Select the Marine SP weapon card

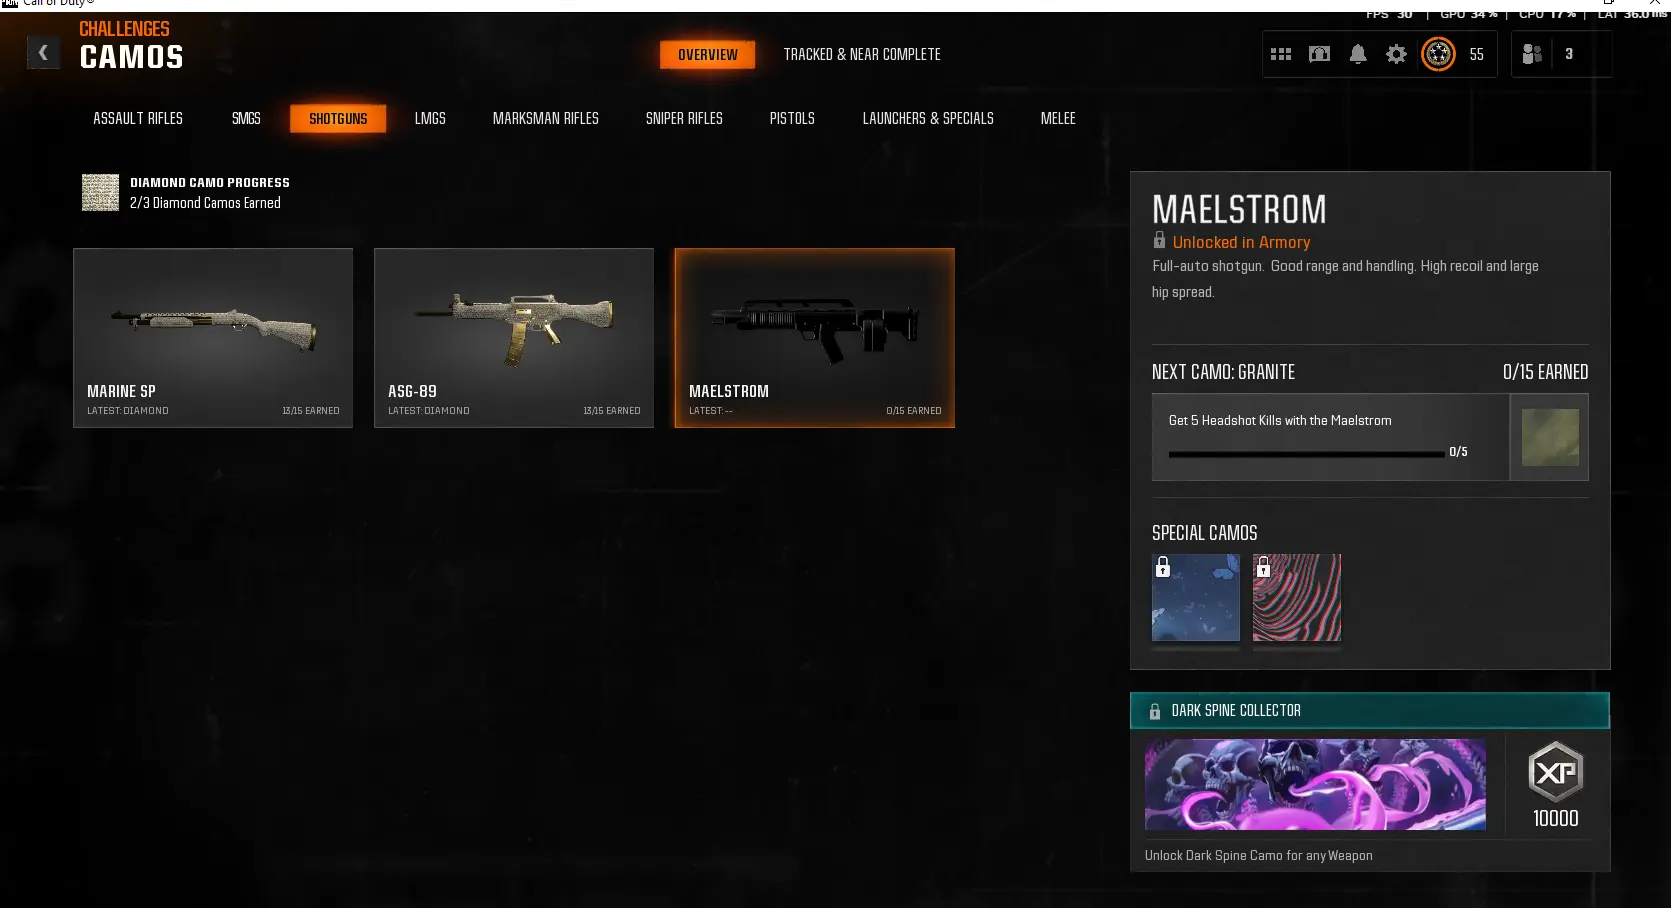(x=213, y=338)
